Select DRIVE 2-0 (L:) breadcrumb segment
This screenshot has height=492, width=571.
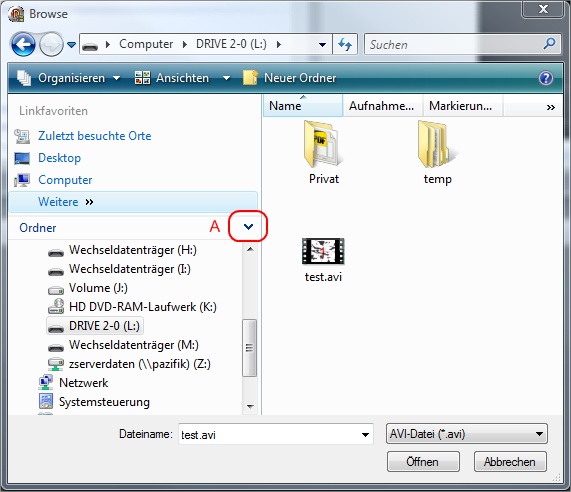tap(231, 44)
